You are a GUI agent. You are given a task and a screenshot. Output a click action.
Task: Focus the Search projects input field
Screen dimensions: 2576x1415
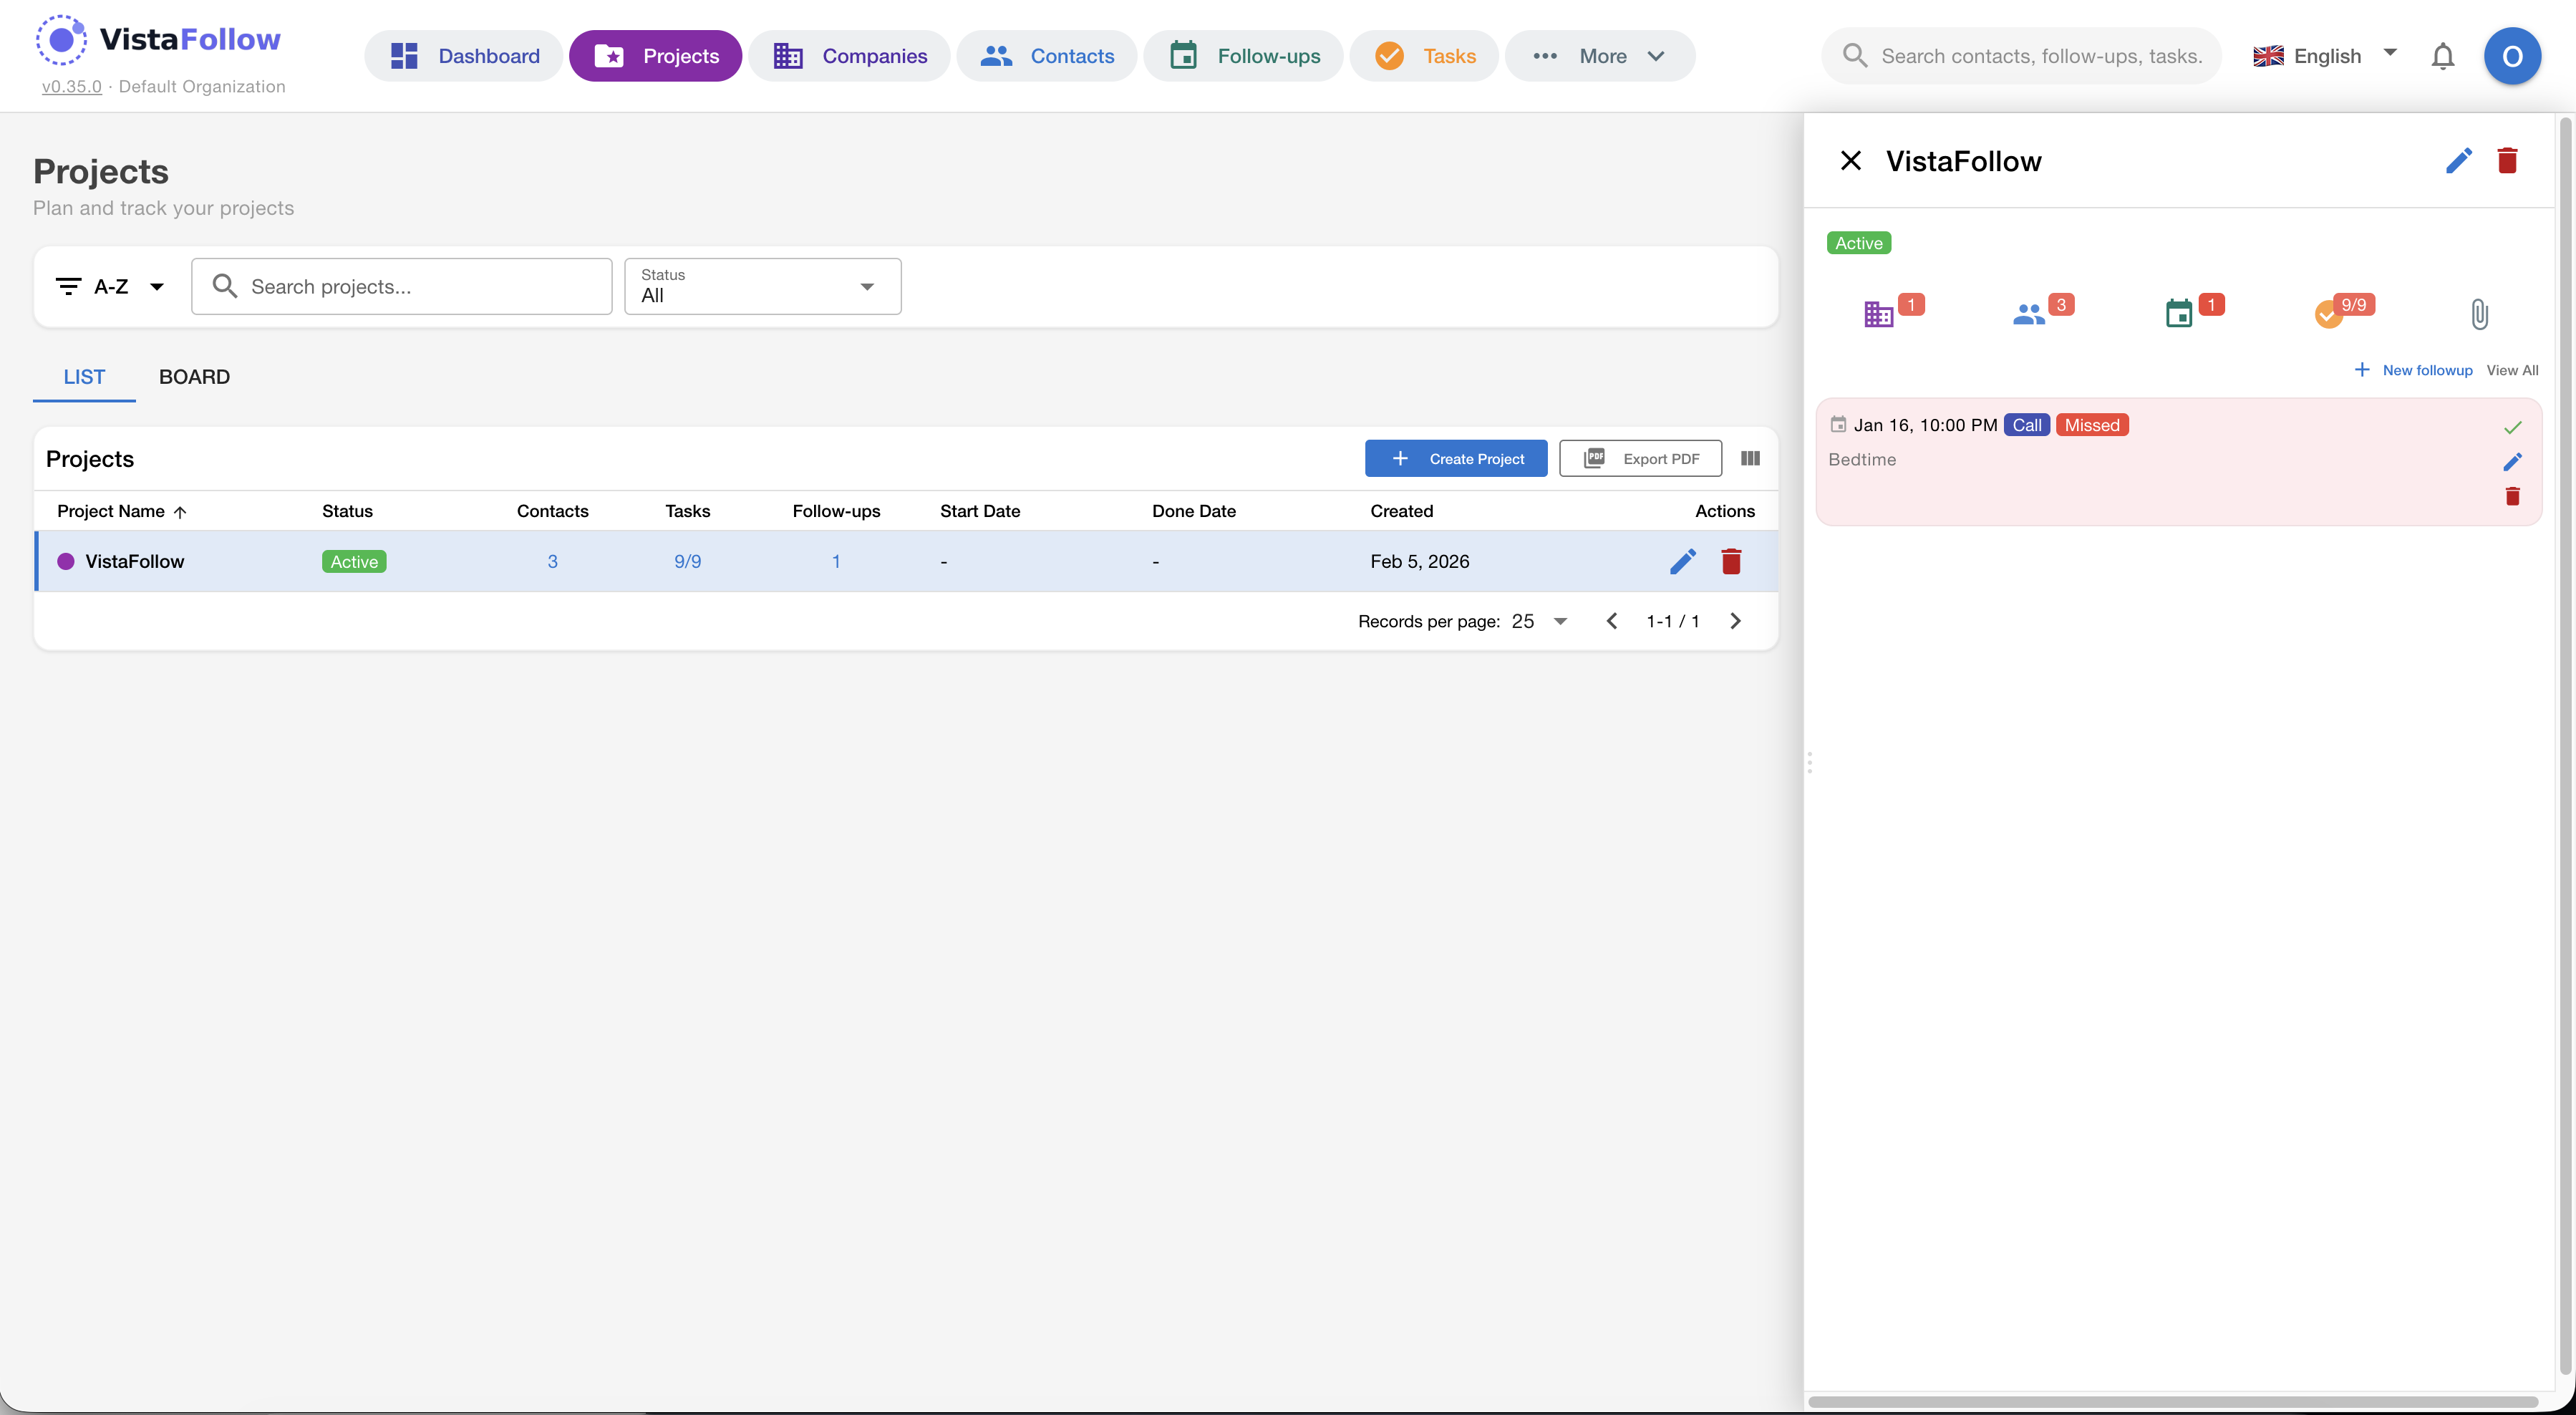420,287
